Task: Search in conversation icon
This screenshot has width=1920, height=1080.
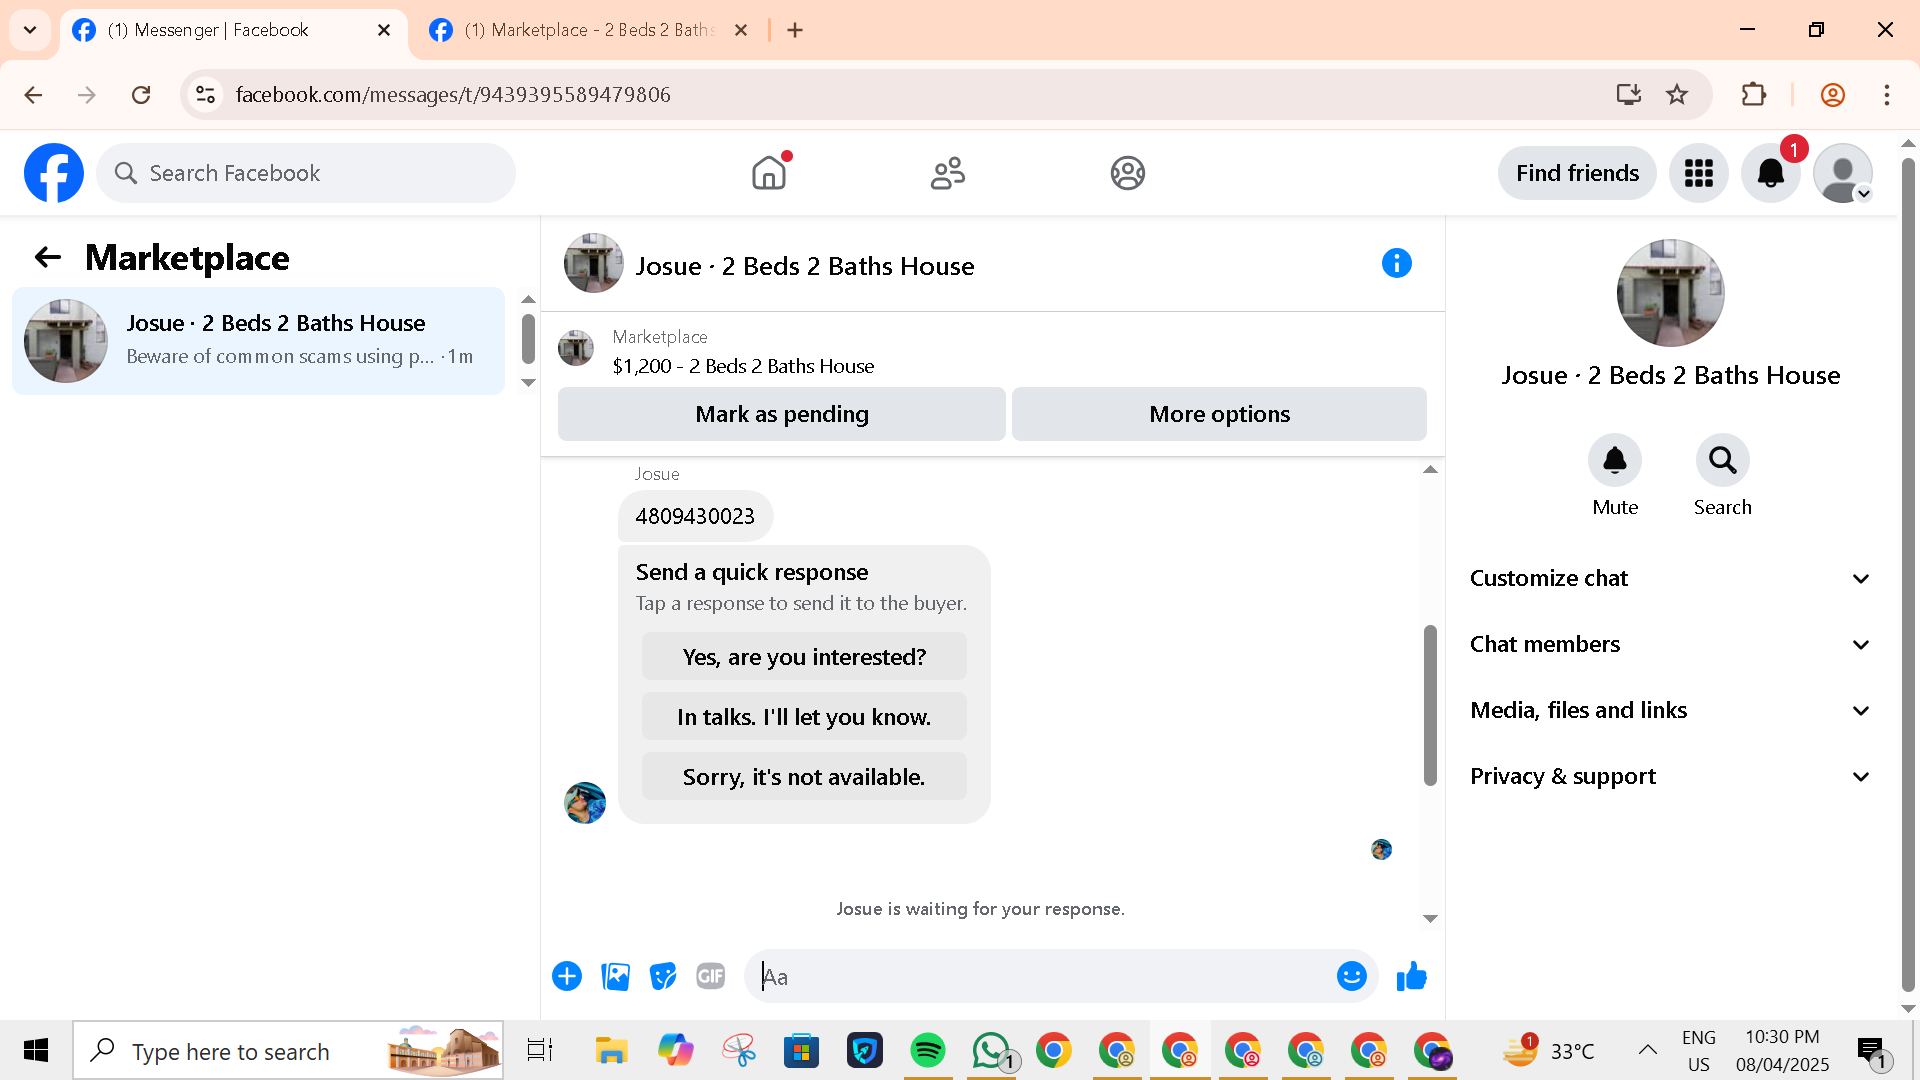Action: 1722,461
